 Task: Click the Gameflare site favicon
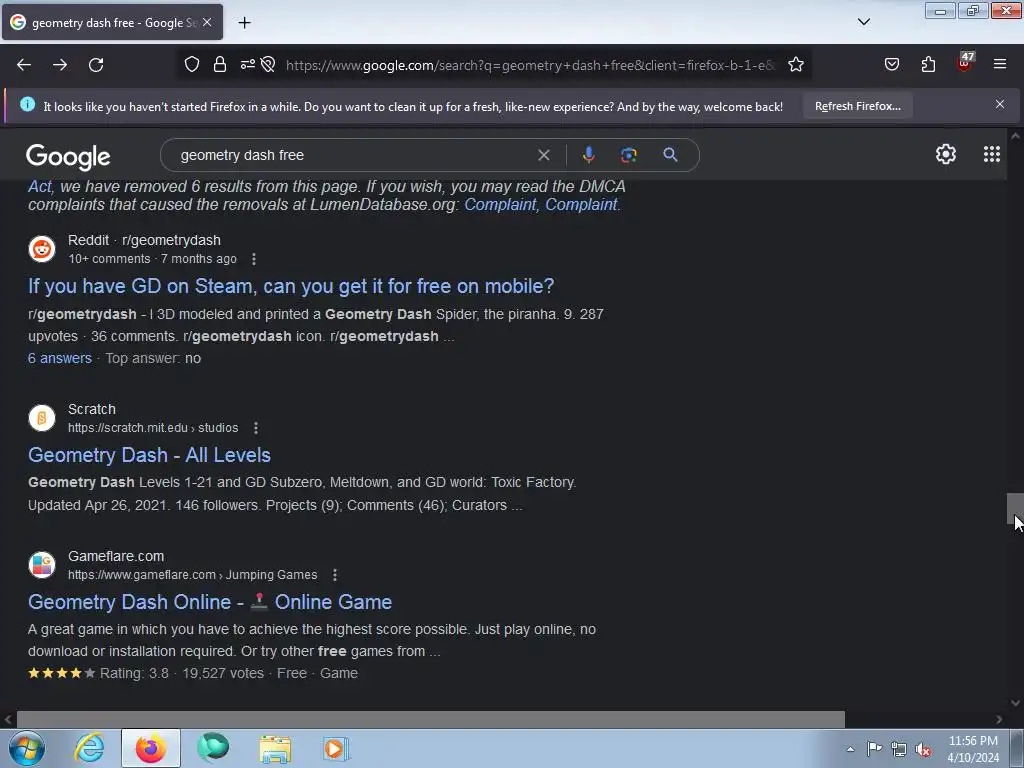(x=42, y=565)
